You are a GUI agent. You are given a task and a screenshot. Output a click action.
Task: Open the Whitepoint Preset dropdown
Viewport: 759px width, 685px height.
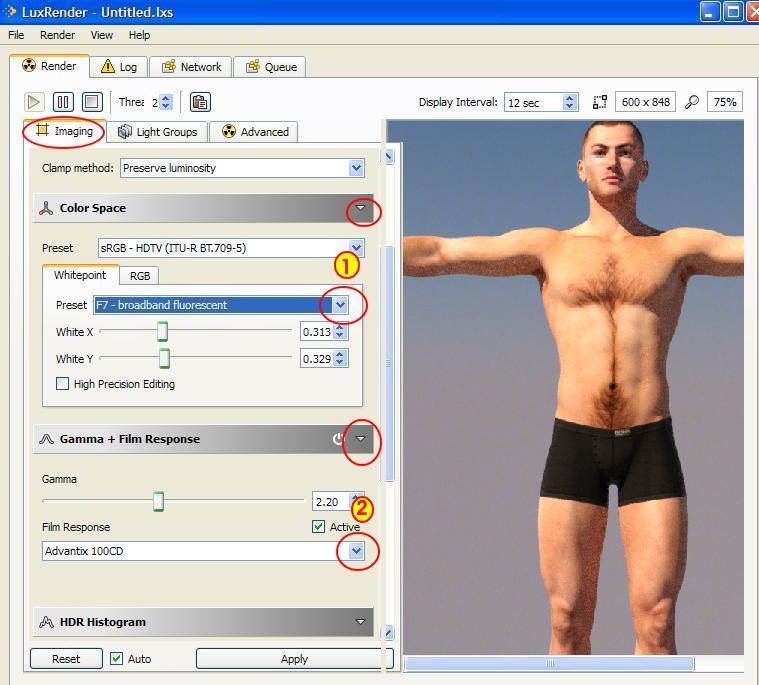340,305
